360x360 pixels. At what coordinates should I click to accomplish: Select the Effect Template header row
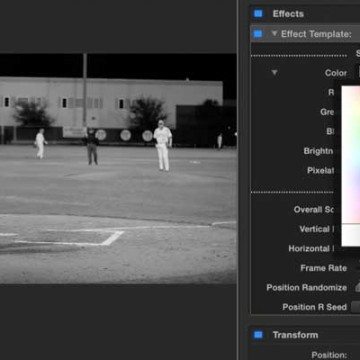click(305, 34)
